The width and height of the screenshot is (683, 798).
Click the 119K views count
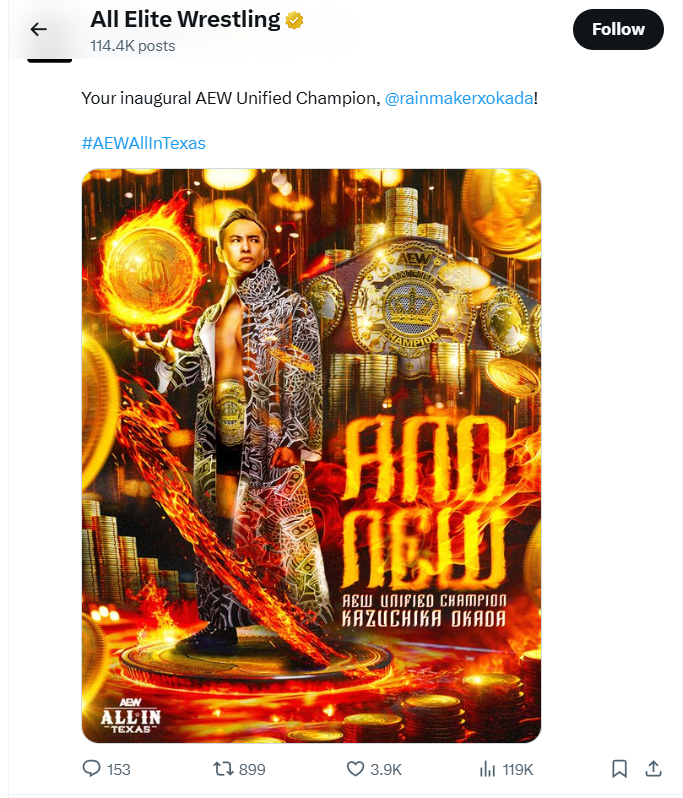click(x=518, y=769)
